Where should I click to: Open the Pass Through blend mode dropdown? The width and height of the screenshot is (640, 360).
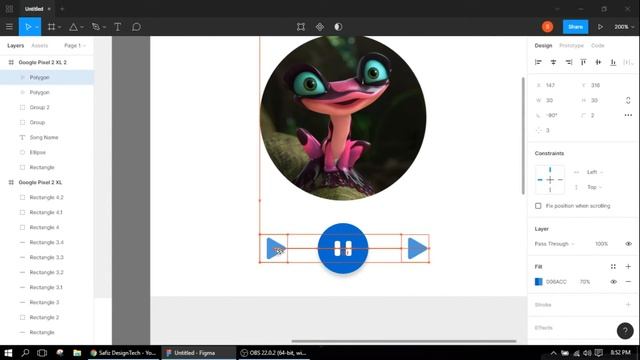tap(554, 244)
